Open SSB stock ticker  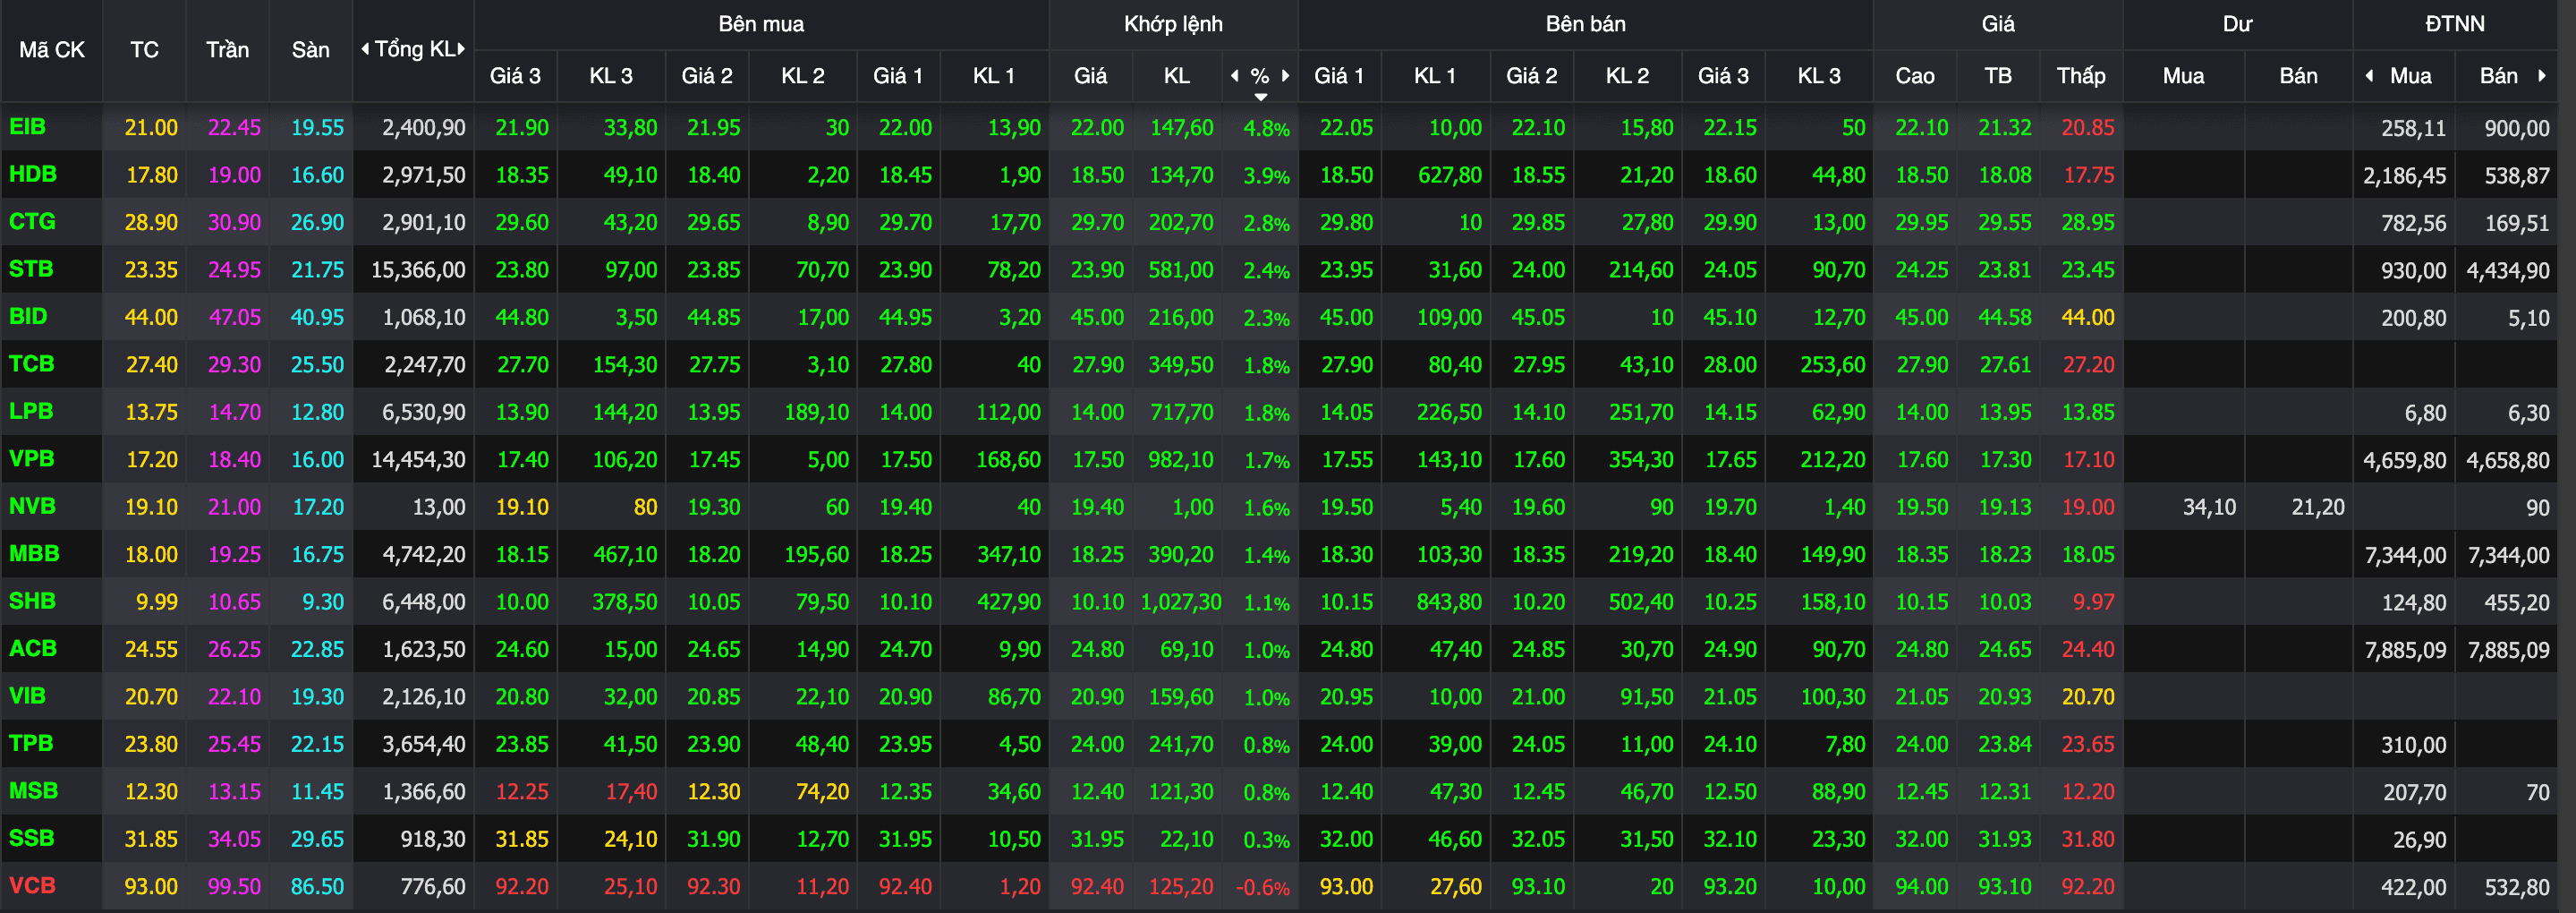31,838
